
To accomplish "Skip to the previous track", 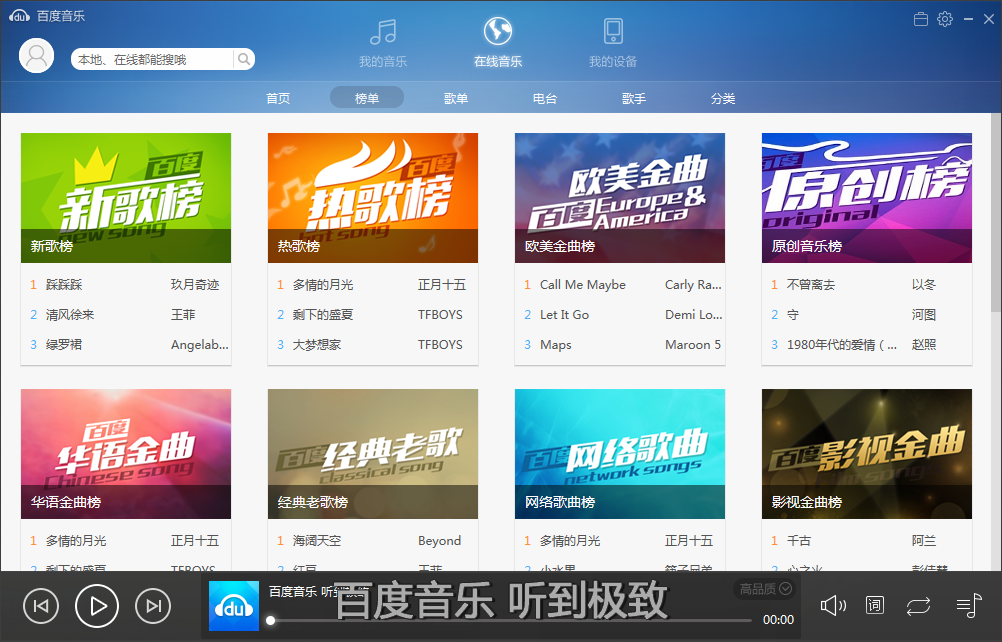I will [x=41, y=605].
